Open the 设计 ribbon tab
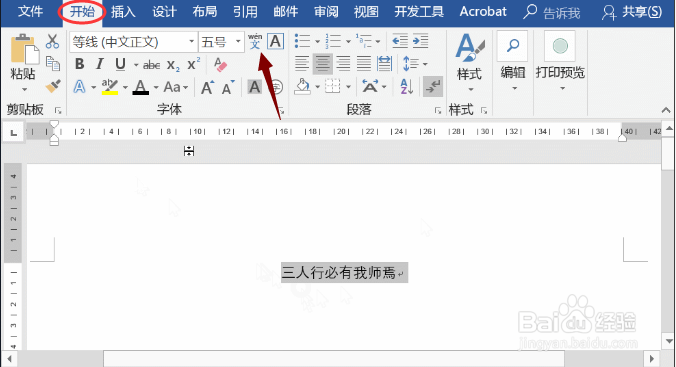The image size is (676, 367). [164, 12]
